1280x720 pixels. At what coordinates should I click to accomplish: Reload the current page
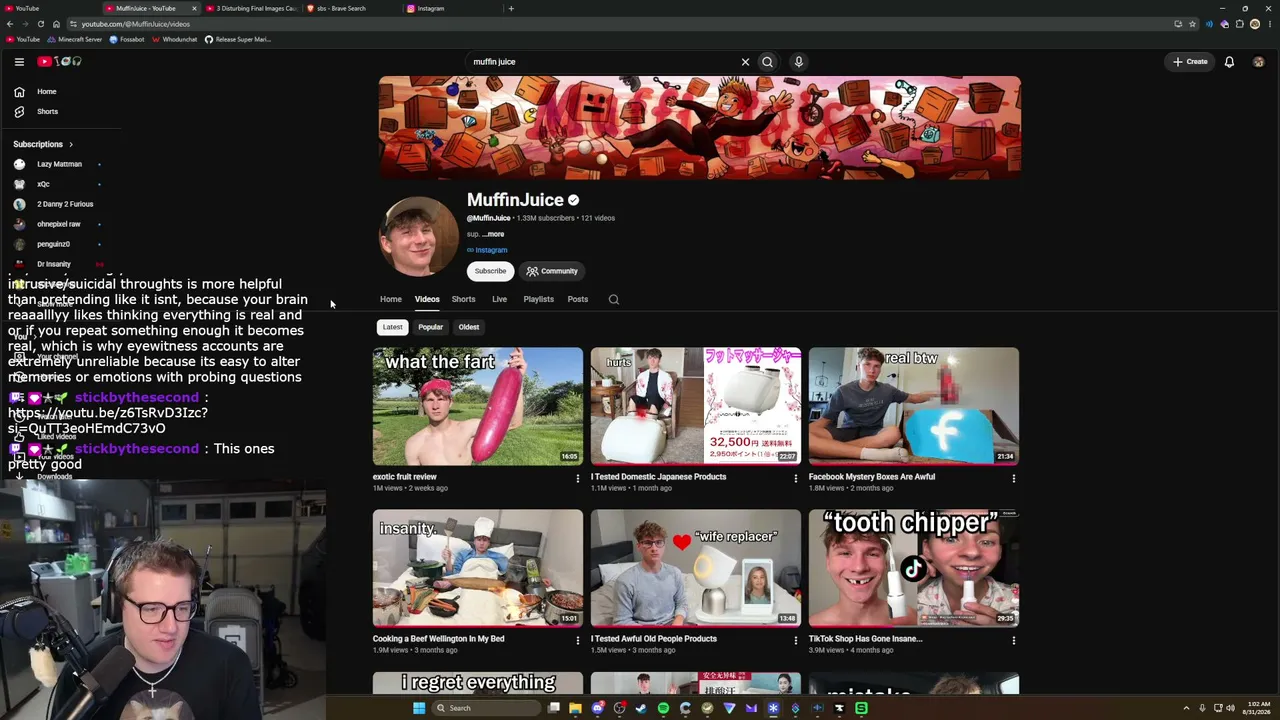pos(40,24)
